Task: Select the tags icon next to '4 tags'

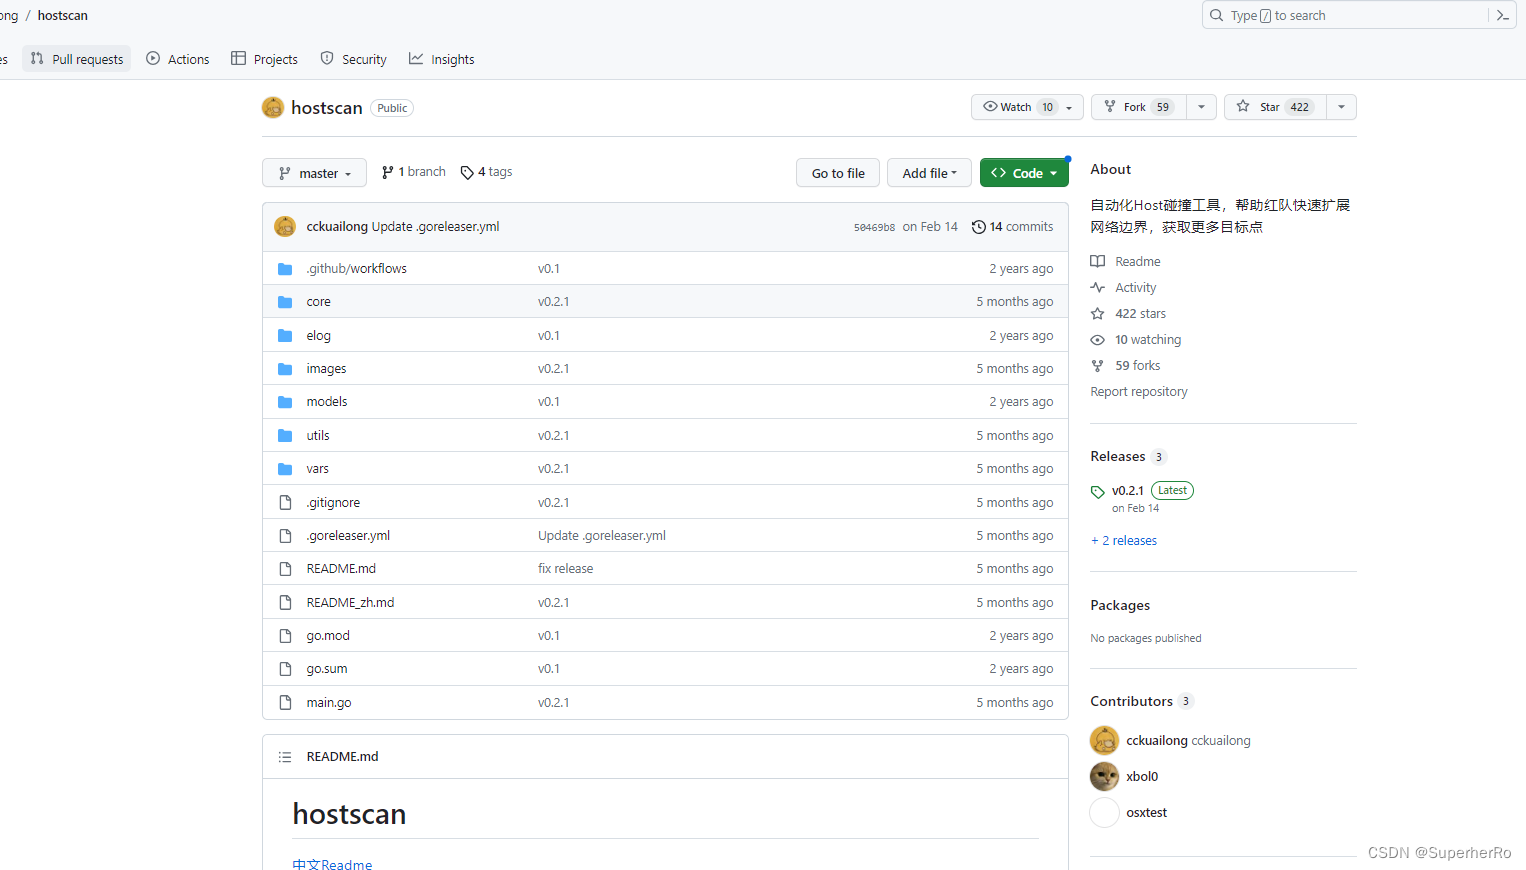Action: click(467, 171)
